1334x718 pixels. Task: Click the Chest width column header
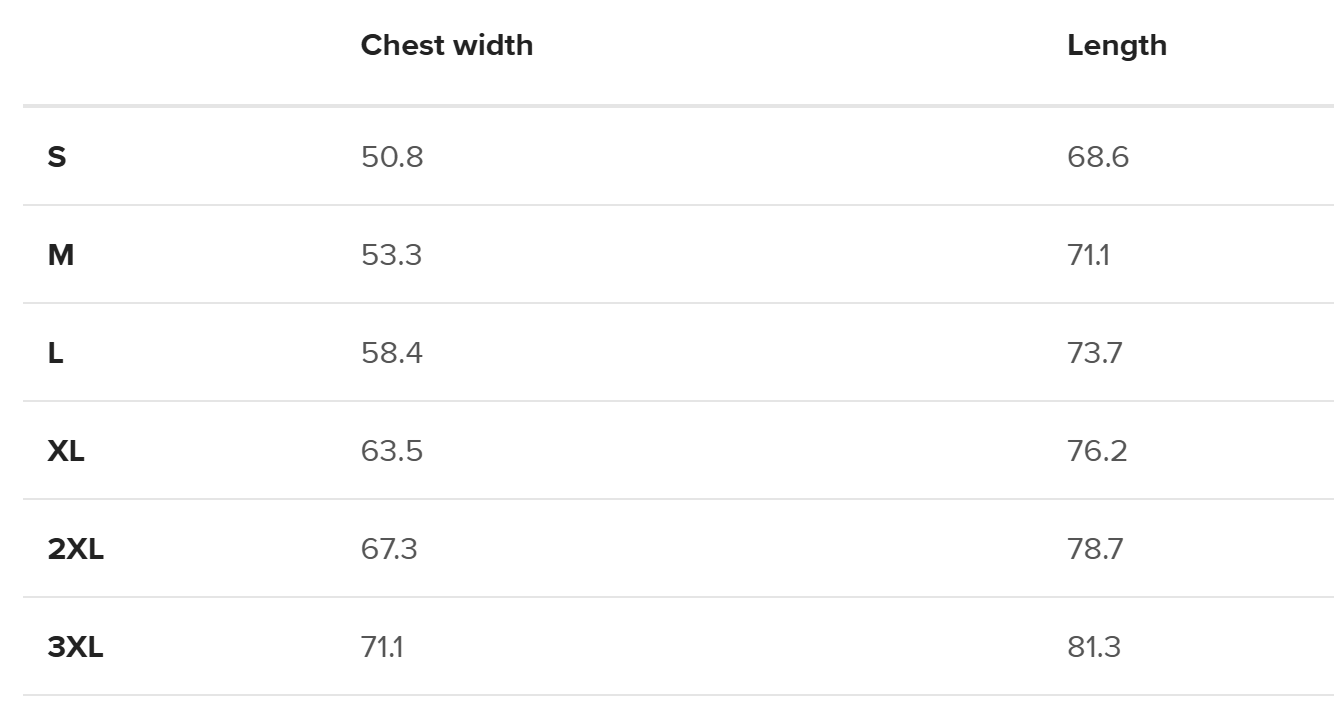(447, 45)
